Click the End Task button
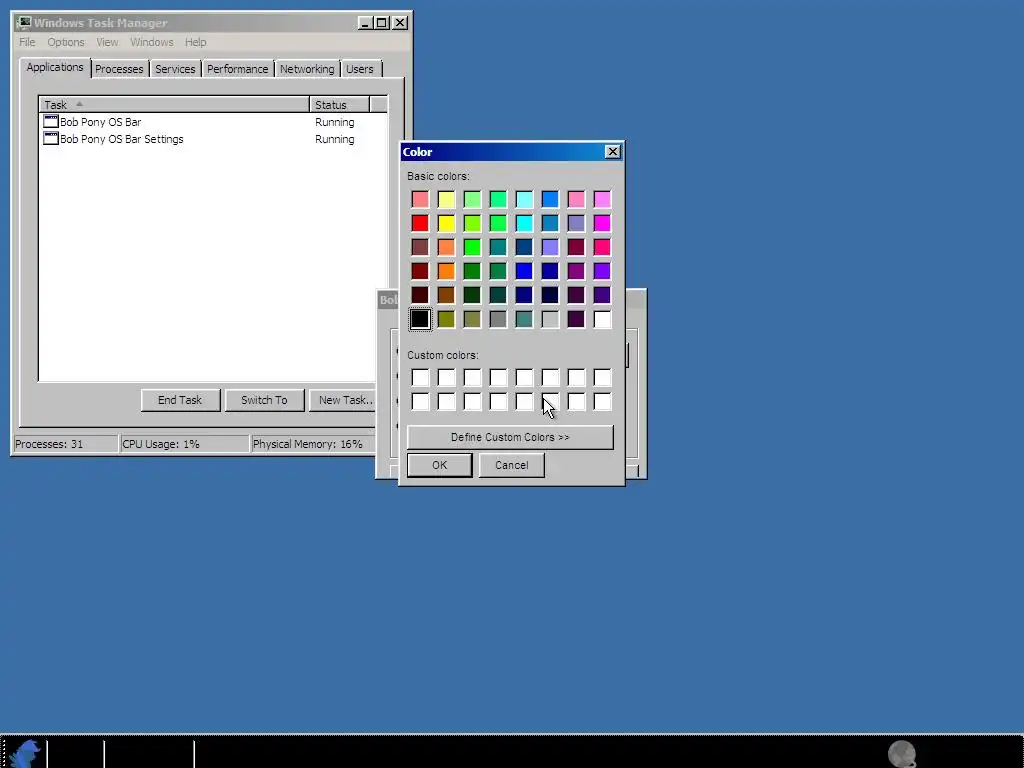The image size is (1024, 768). click(x=180, y=400)
